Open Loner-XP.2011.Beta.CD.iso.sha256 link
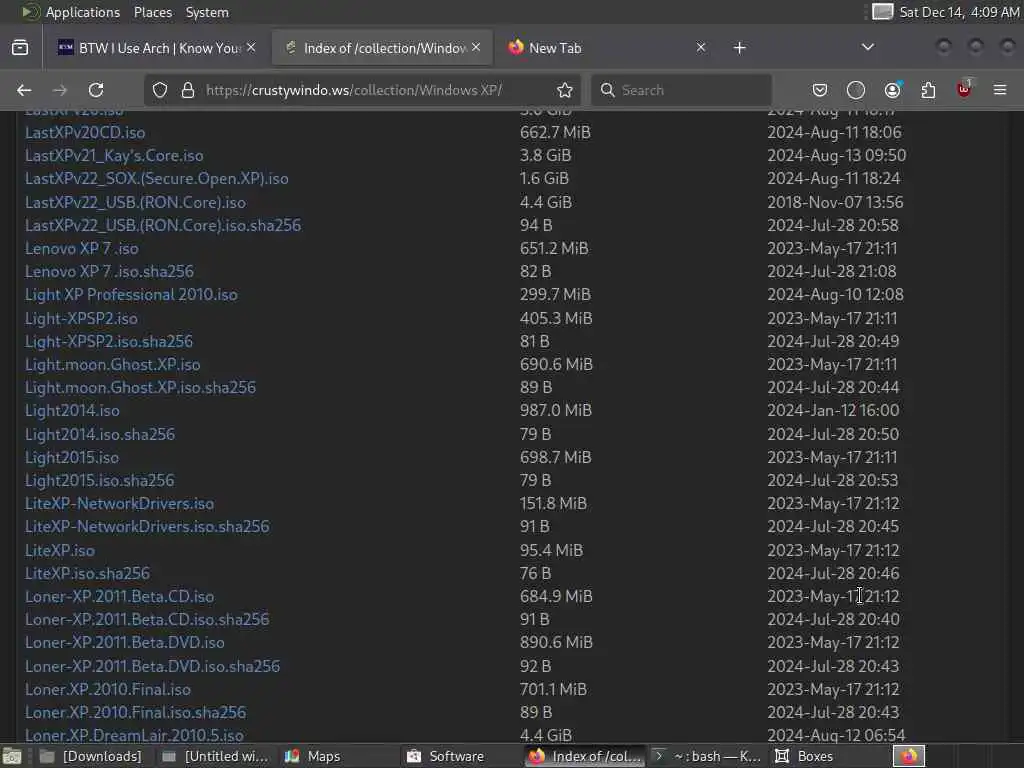Viewport: 1024px width, 768px height. (x=147, y=620)
